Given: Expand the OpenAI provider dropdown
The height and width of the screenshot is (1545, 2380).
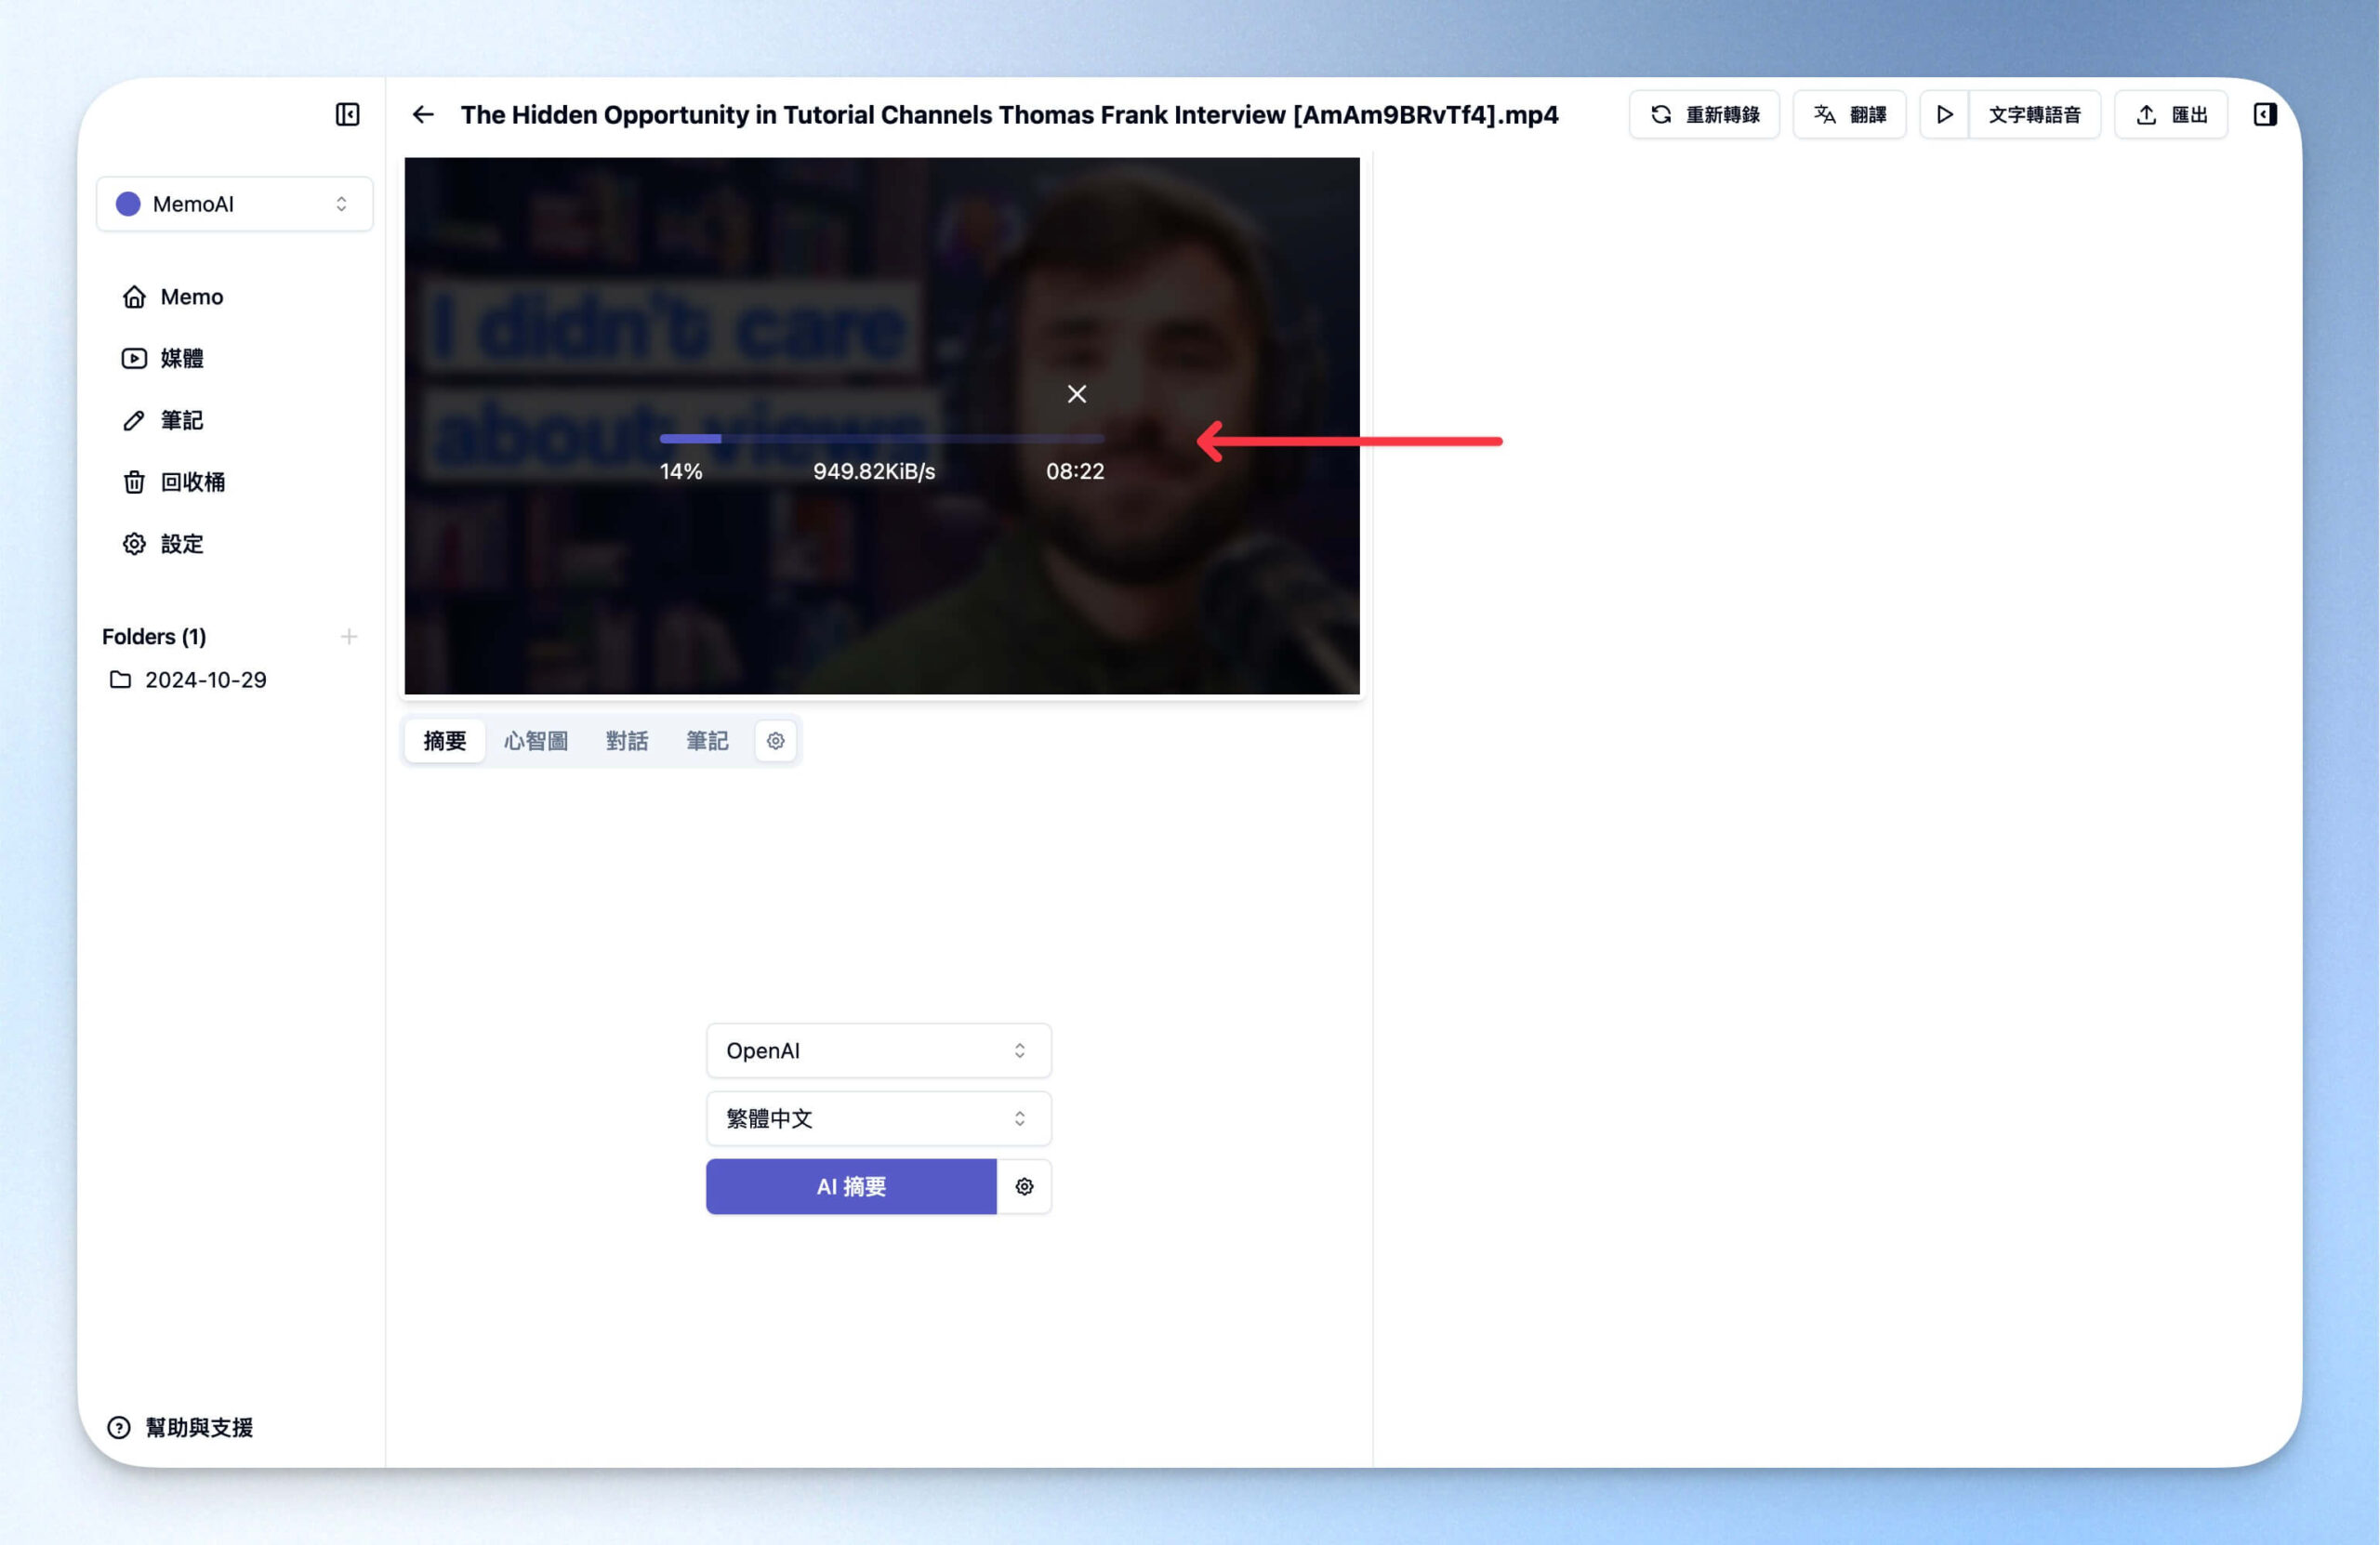Looking at the screenshot, I should (x=878, y=1050).
